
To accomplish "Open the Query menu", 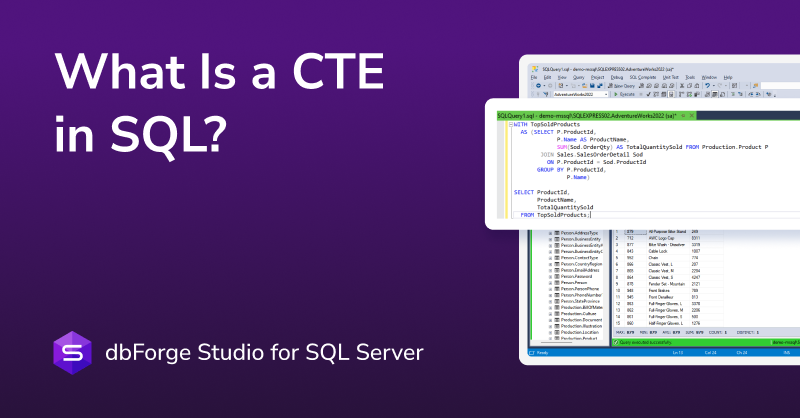I will click(x=579, y=78).
